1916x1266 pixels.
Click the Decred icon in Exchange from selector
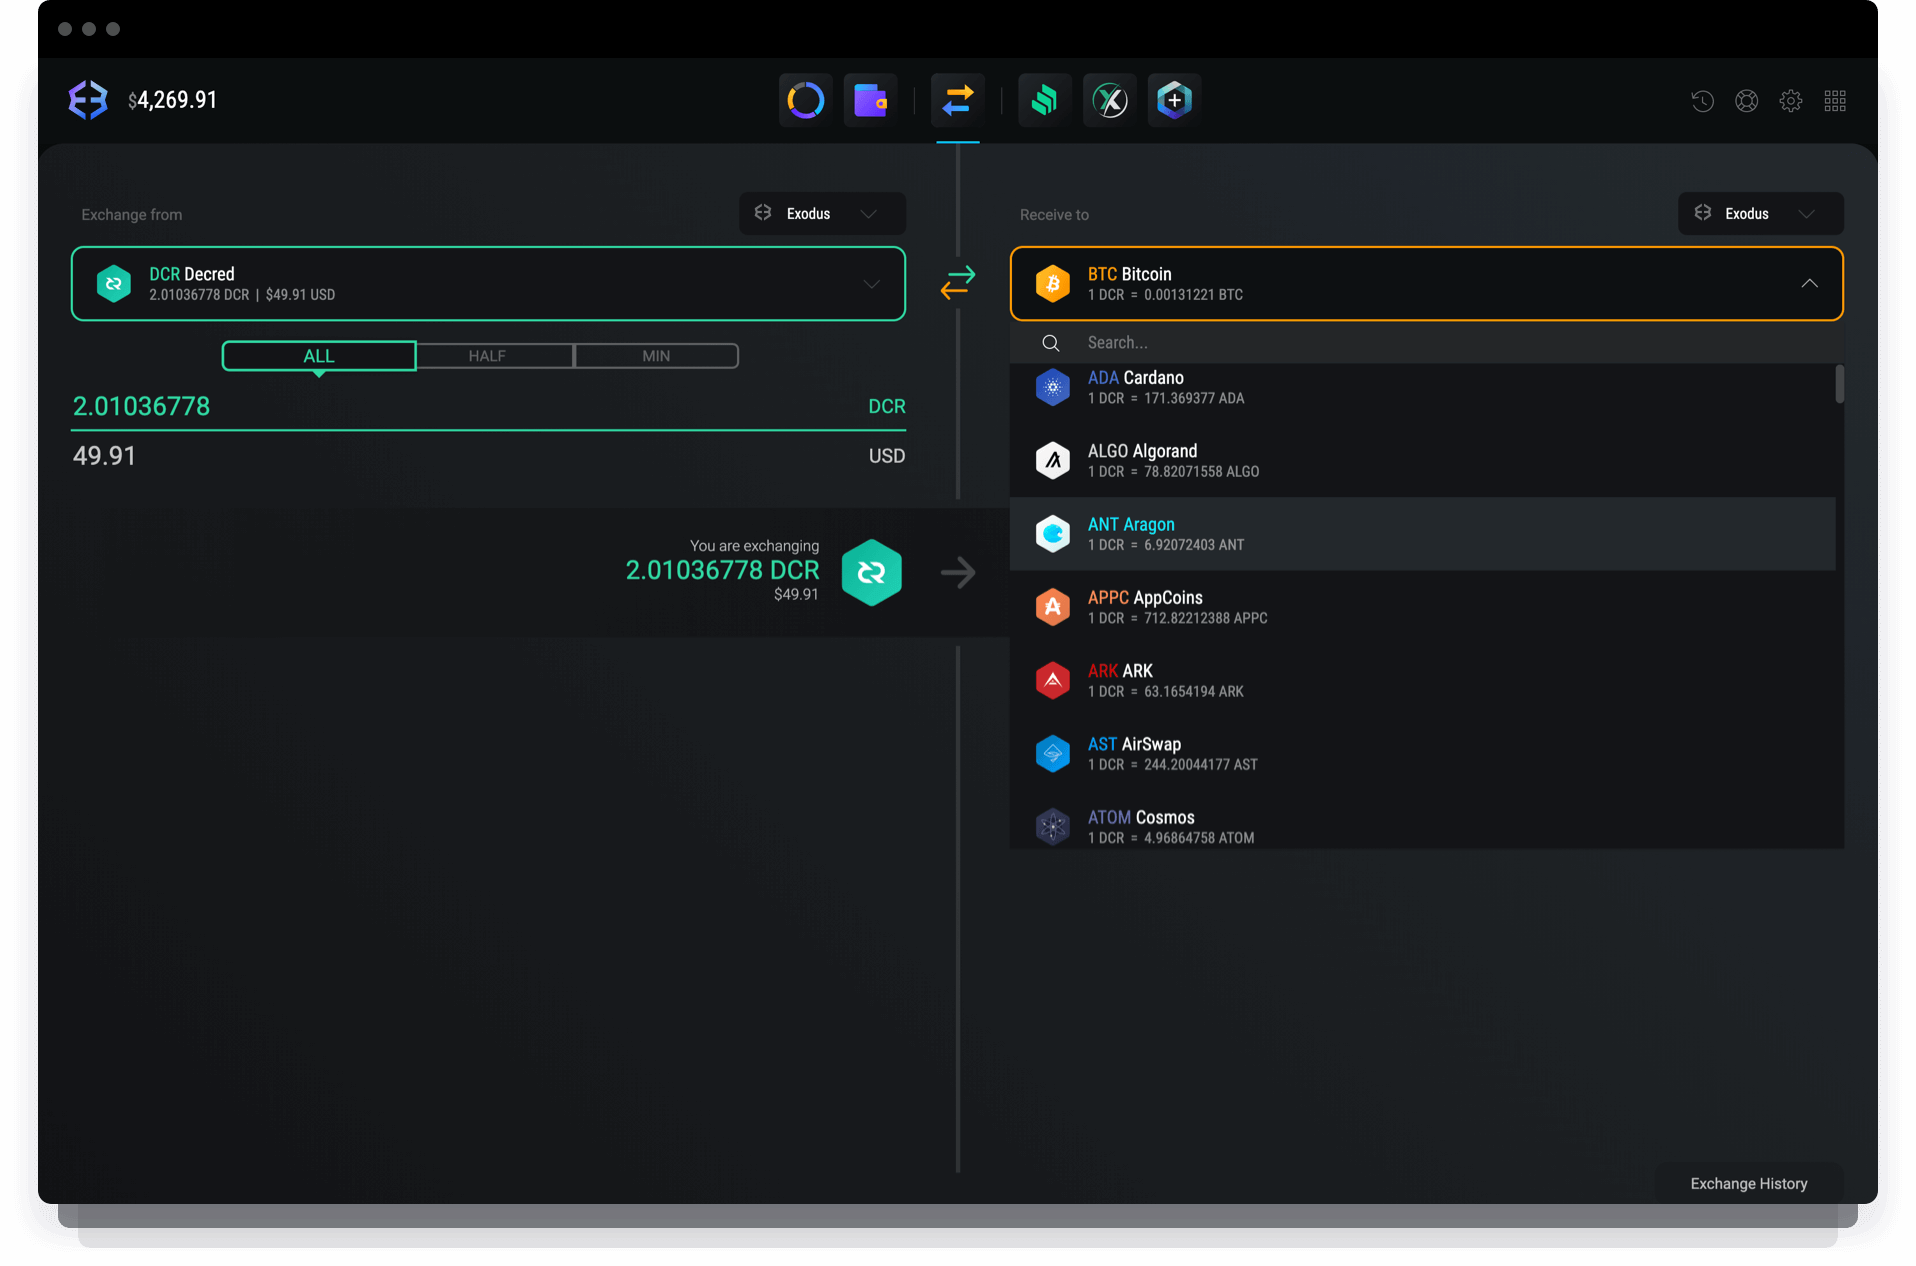(114, 284)
